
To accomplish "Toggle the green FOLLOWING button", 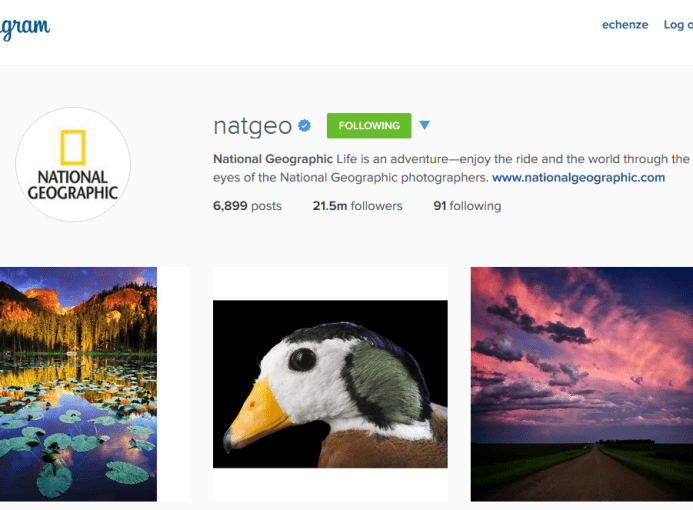I will tap(369, 126).
